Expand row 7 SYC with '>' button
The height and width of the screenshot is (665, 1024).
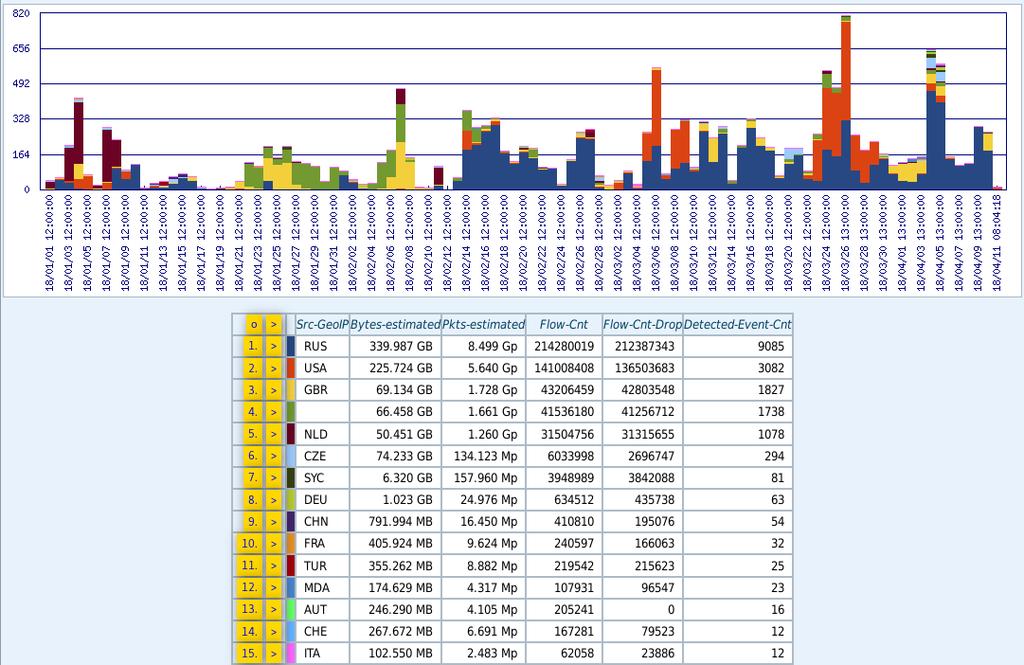pyautogui.click(x=274, y=478)
